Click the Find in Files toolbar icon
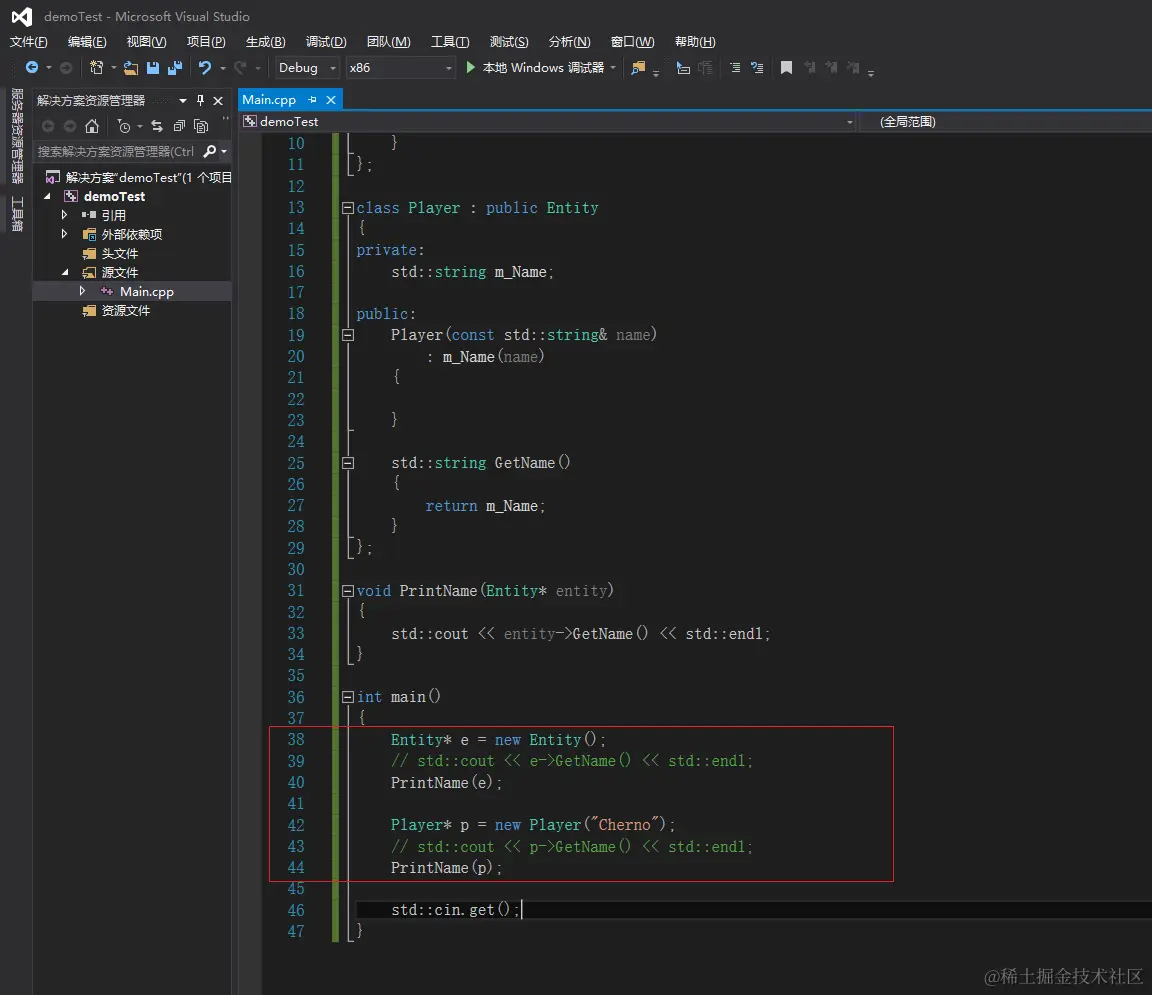Screen dimensions: 1152x995 click(638, 68)
